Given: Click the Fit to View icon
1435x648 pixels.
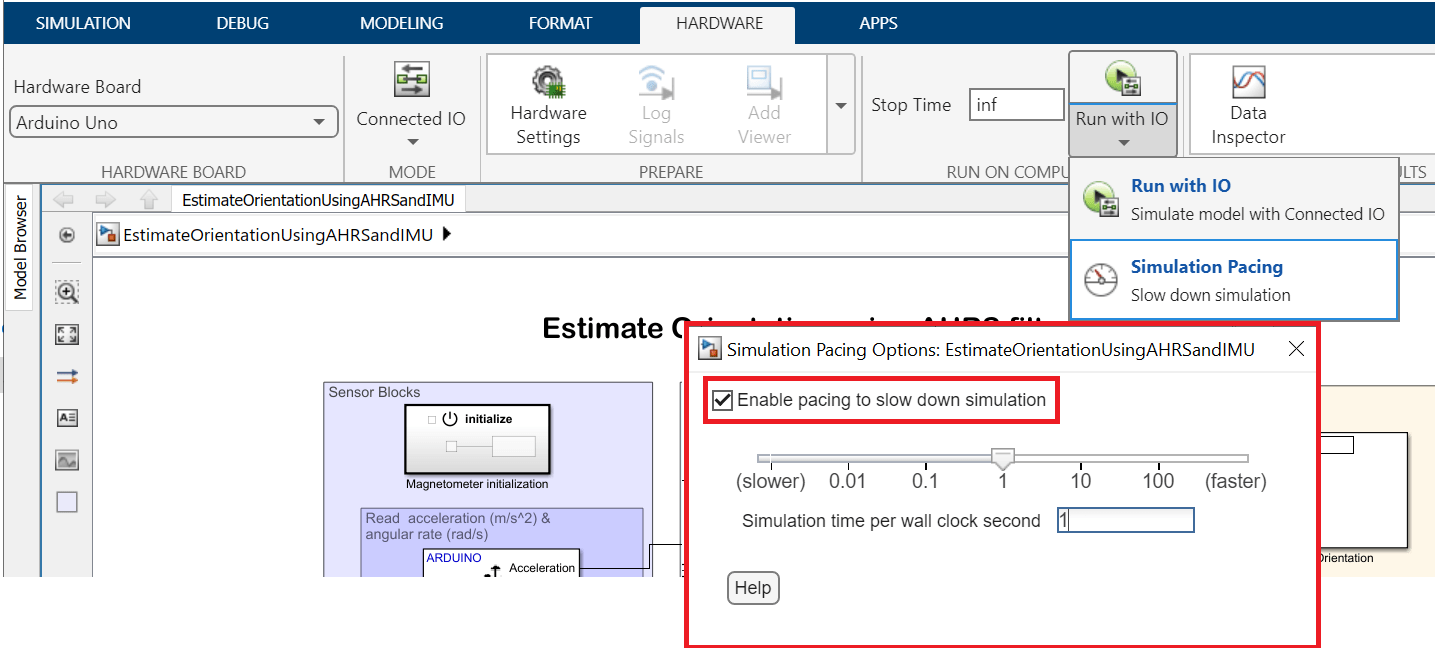Looking at the screenshot, I should [67, 335].
